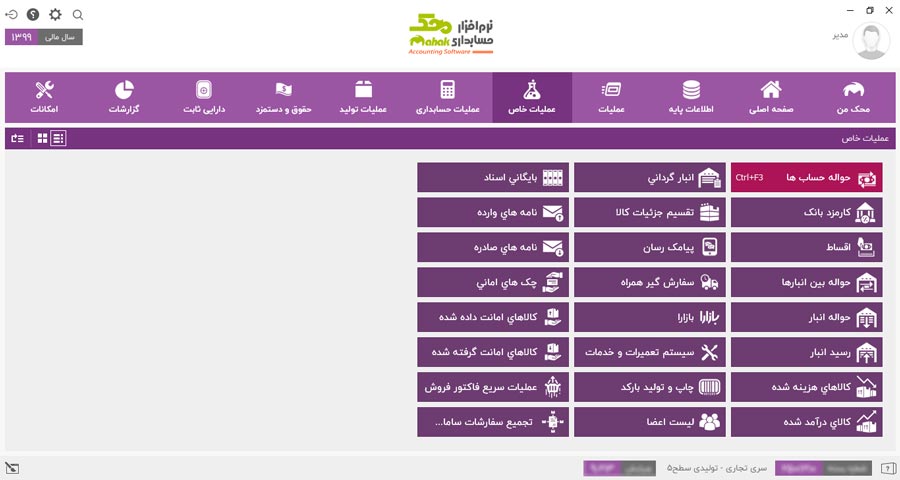900x480 pixels.
Task: Open بایگانی اسناد document archive
Action: coord(493,178)
